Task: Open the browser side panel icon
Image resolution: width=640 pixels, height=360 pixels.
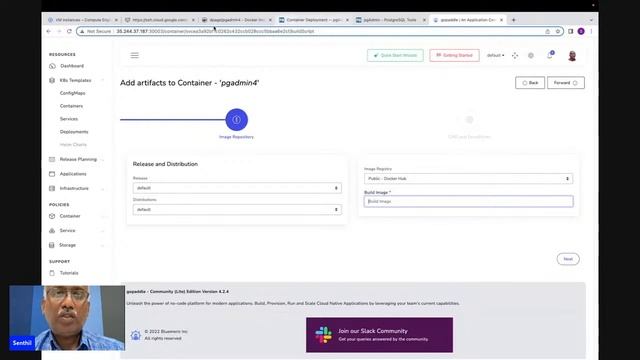Action: [x=571, y=31]
